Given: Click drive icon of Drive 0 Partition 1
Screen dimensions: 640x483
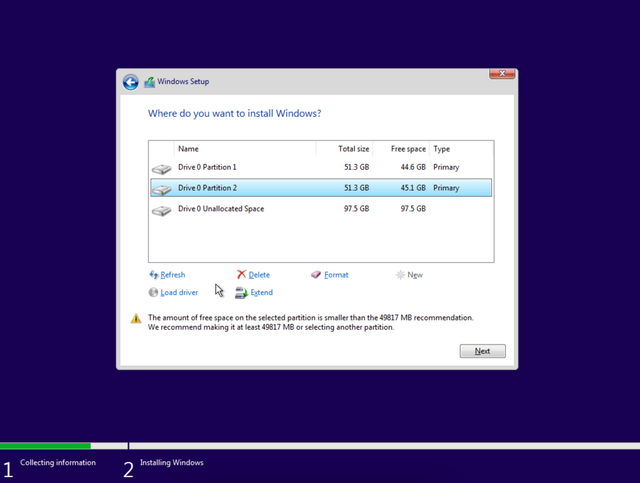Looking at the screenshot, I should click(162, 168).
